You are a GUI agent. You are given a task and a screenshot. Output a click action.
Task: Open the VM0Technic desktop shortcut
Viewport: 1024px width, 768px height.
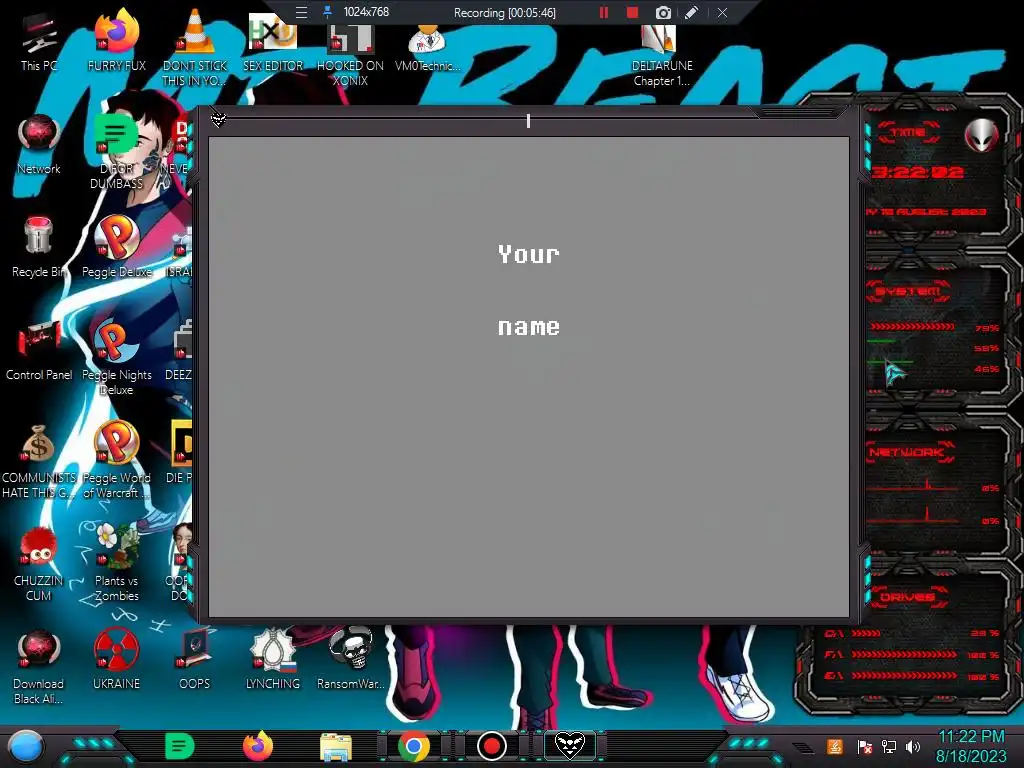pyautogui.click(x=427, y=47)
